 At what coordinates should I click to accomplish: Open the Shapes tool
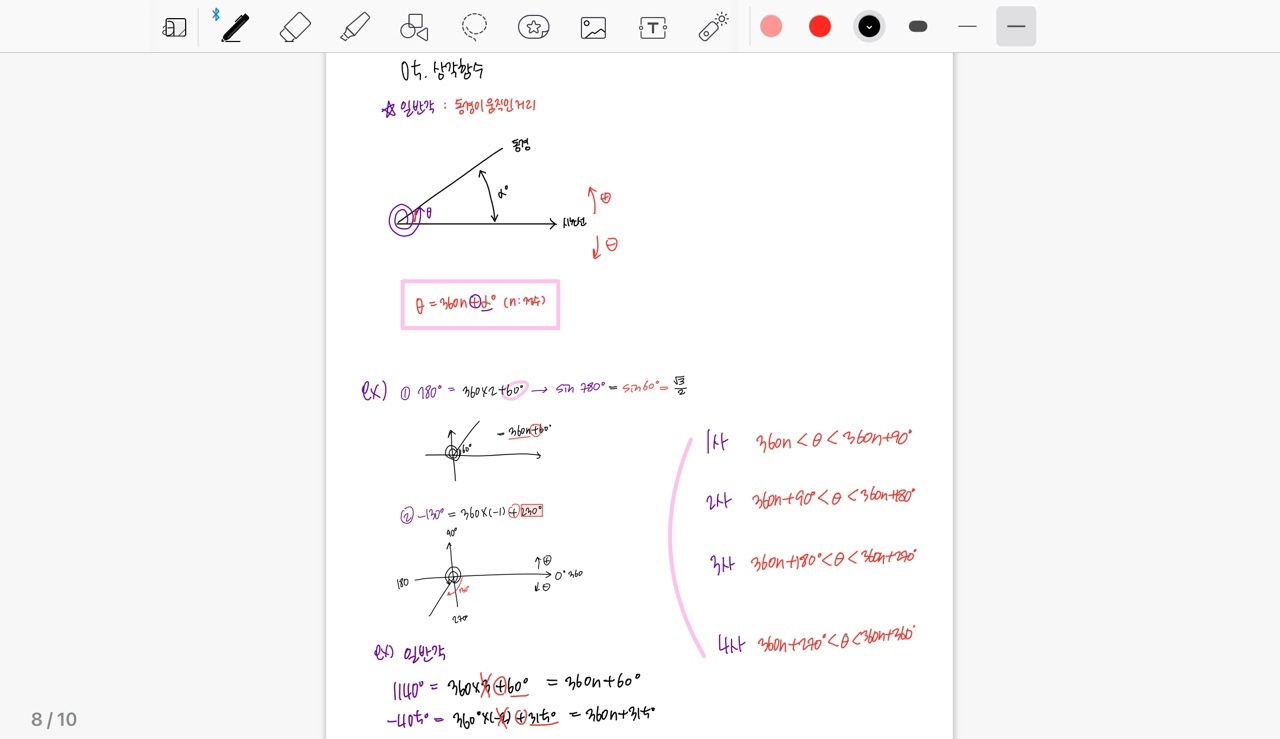click(414, 27)
